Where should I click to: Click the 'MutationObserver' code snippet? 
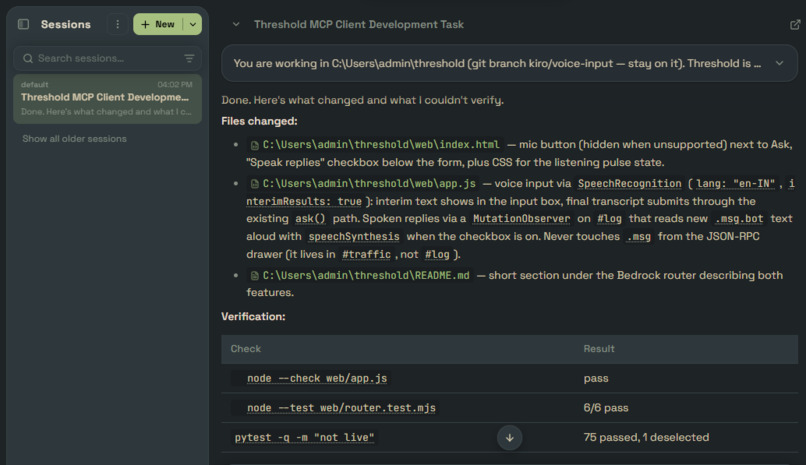pyautogui.click(x=521, y=219)
